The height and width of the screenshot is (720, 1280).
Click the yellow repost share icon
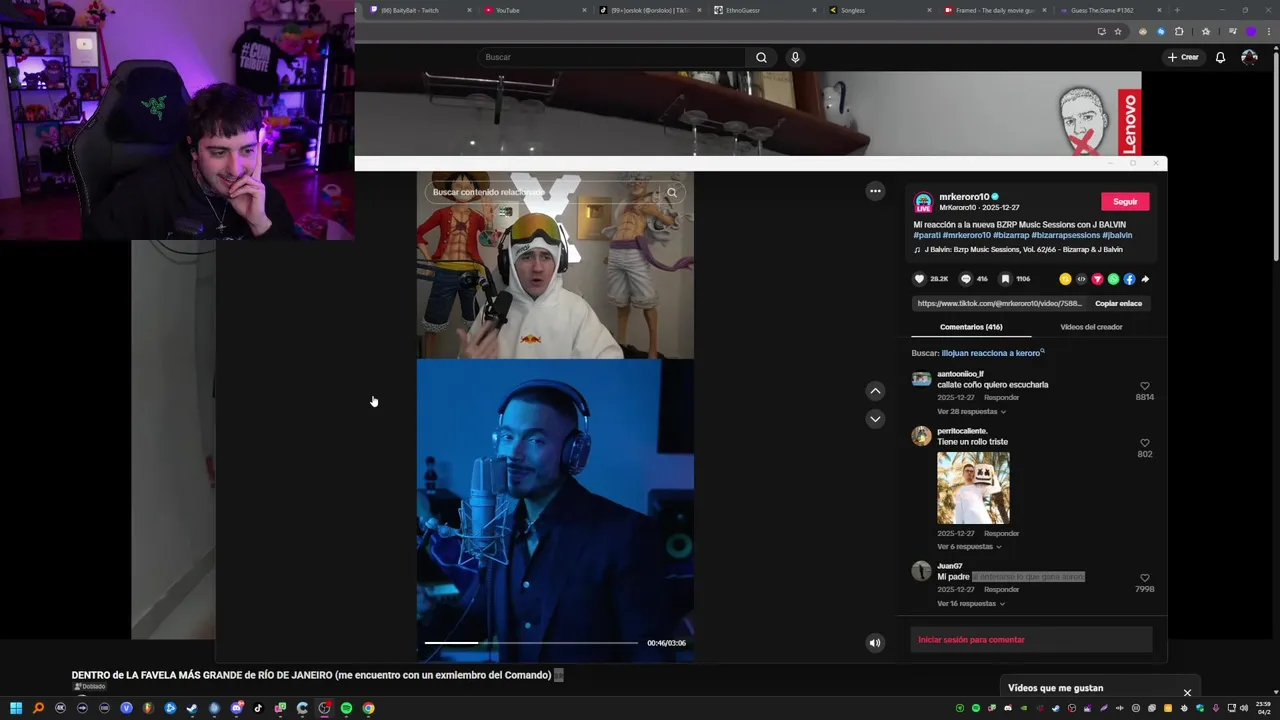tap(1065, 279)
